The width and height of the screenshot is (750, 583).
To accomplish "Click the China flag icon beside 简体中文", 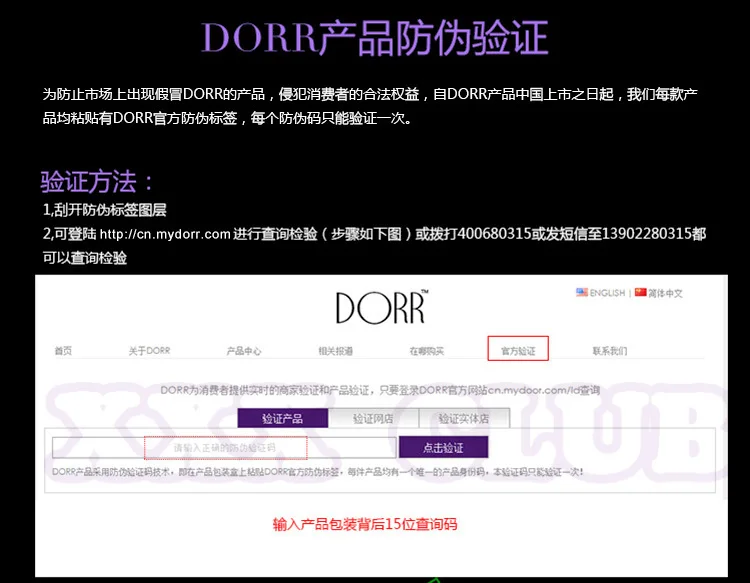I will 640,292.
